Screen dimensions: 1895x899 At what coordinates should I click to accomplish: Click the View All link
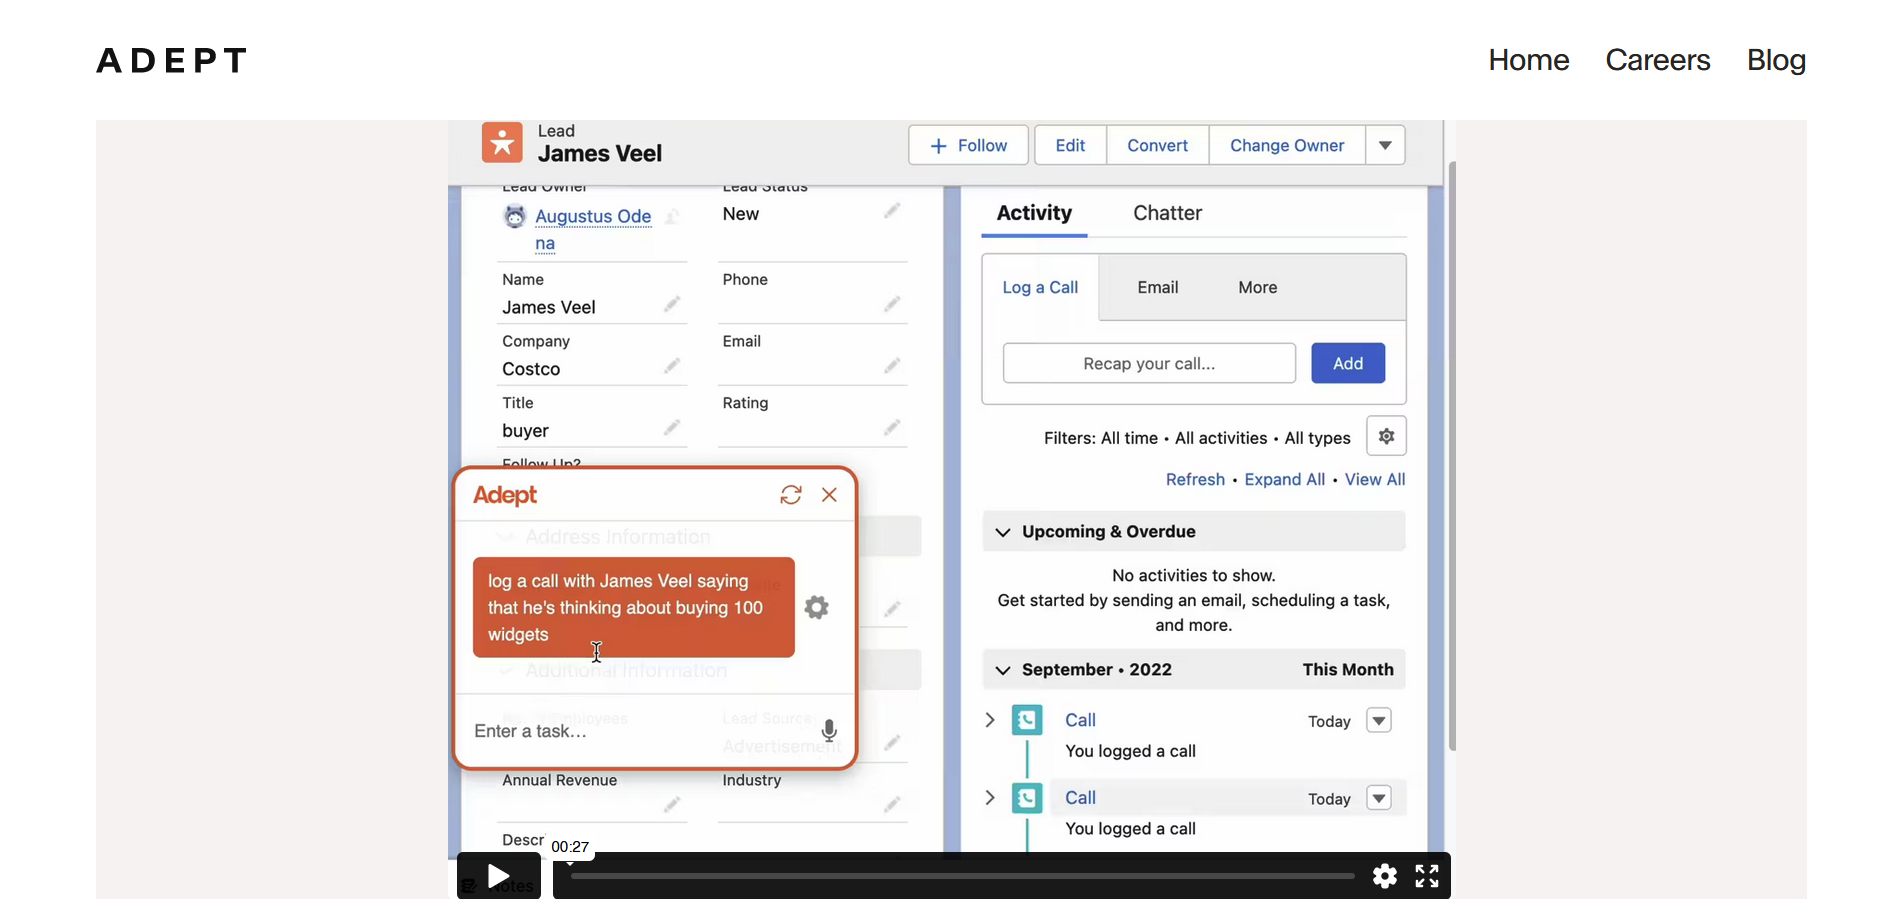[1375, 479]
